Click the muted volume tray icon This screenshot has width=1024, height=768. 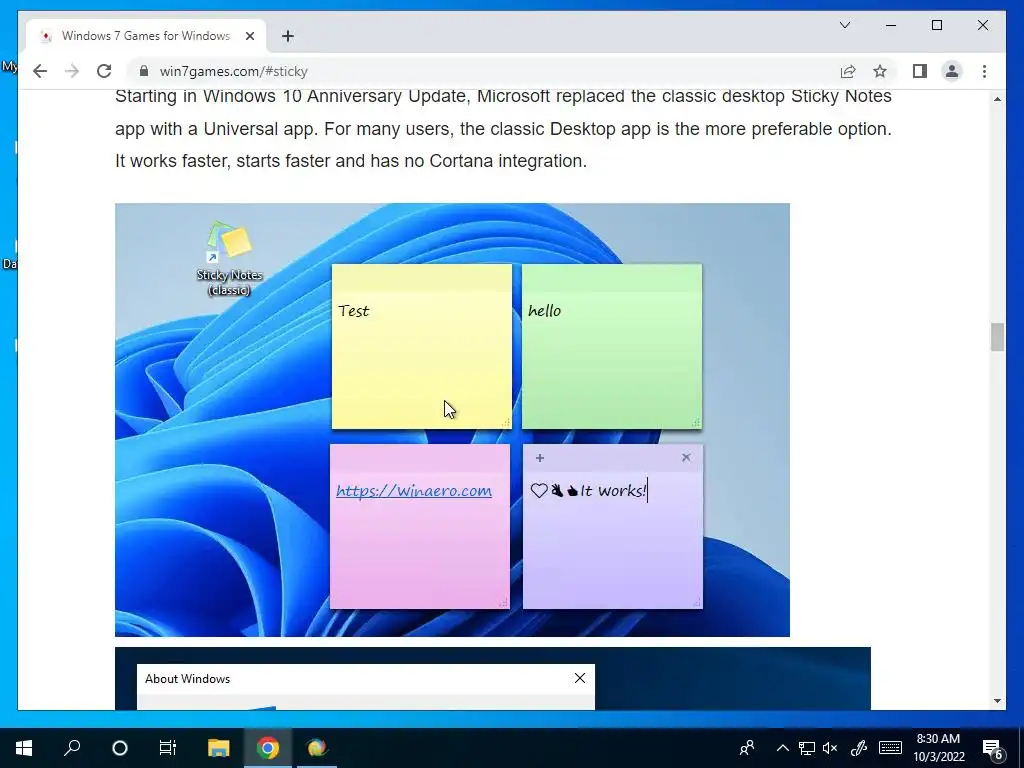click(x=830, y=748)
